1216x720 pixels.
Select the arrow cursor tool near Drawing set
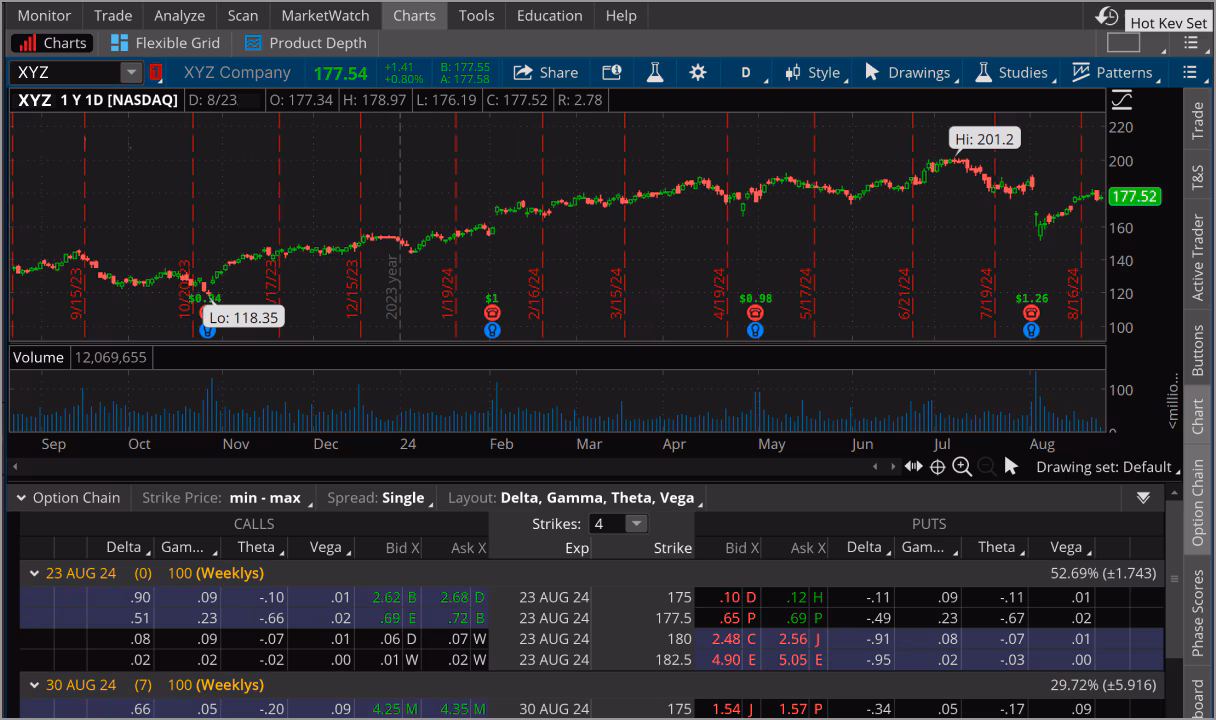tap(1012, 466)
